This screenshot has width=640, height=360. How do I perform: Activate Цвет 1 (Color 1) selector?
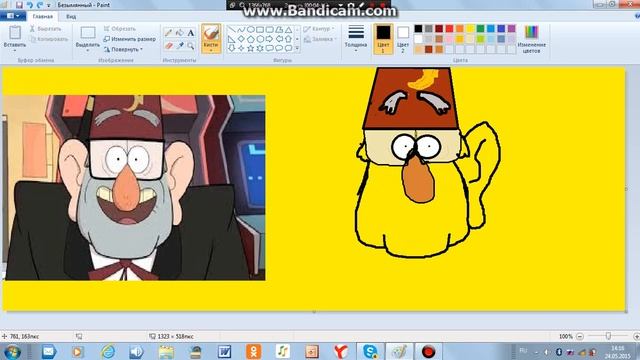383,39
